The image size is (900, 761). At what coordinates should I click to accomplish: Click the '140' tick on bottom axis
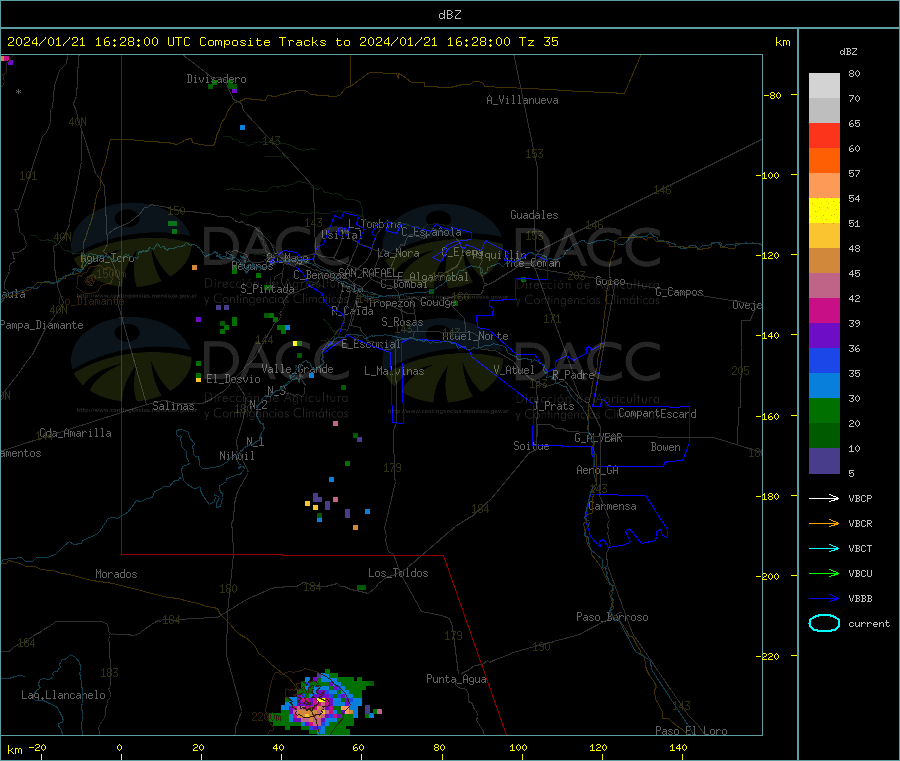(x=678, y=748)
